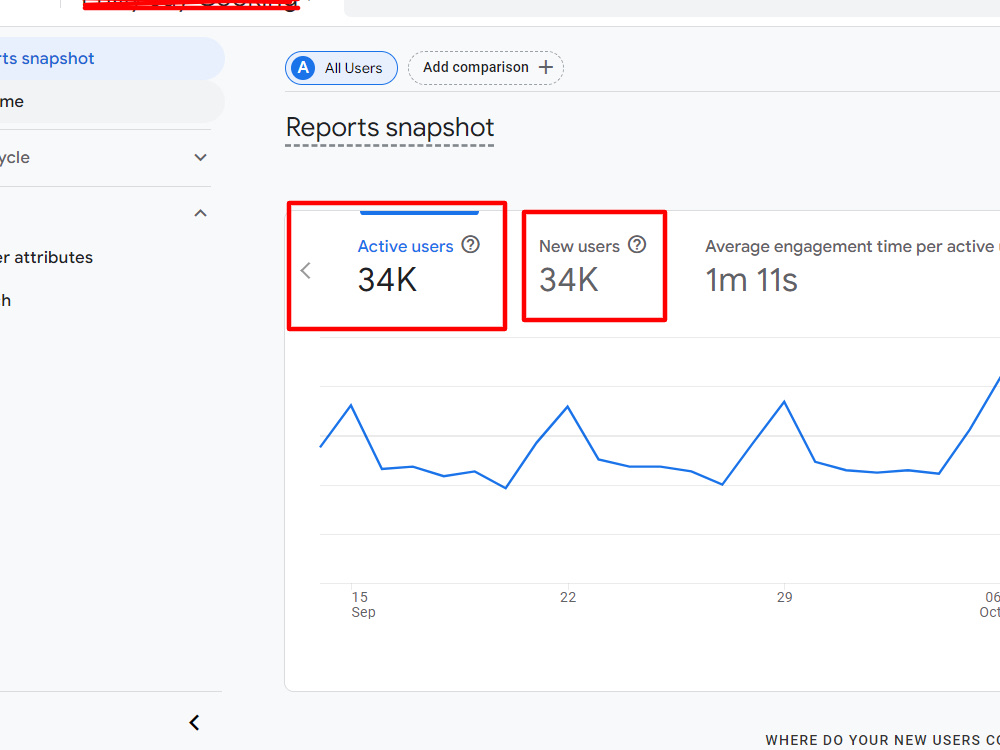Select the All Users segment chip
1000x750 pixels.
pyautogui.click(x=341, y=68)
